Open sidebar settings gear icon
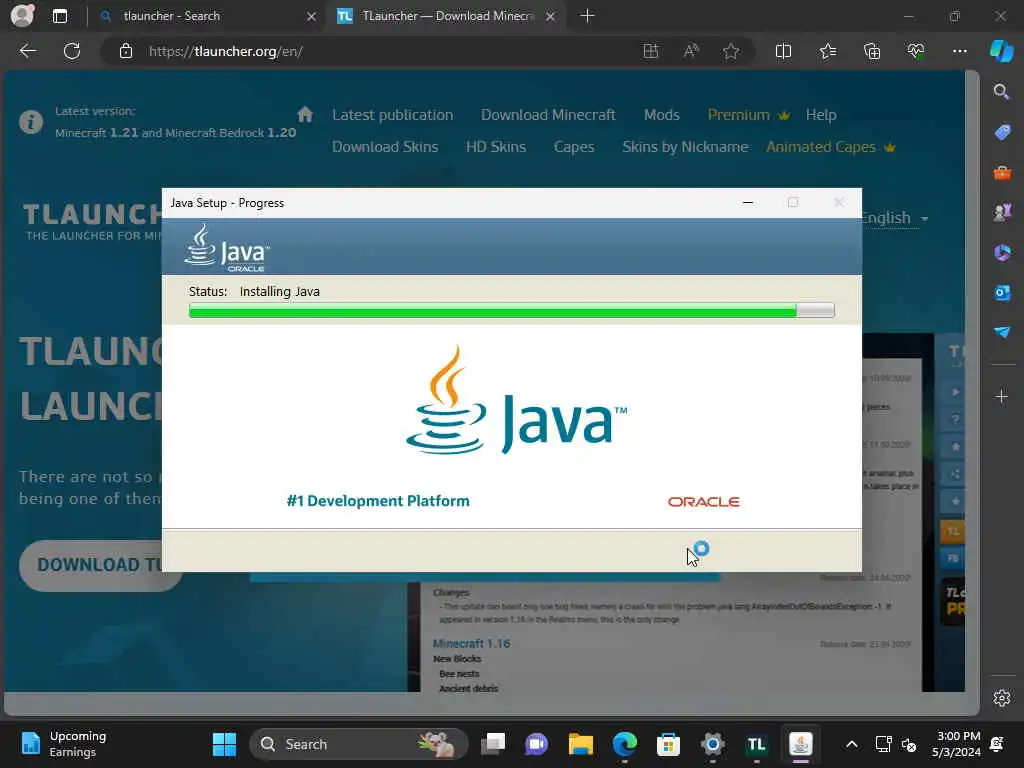The height and width of the screenshot is (768, 1024). [1002, 698]
